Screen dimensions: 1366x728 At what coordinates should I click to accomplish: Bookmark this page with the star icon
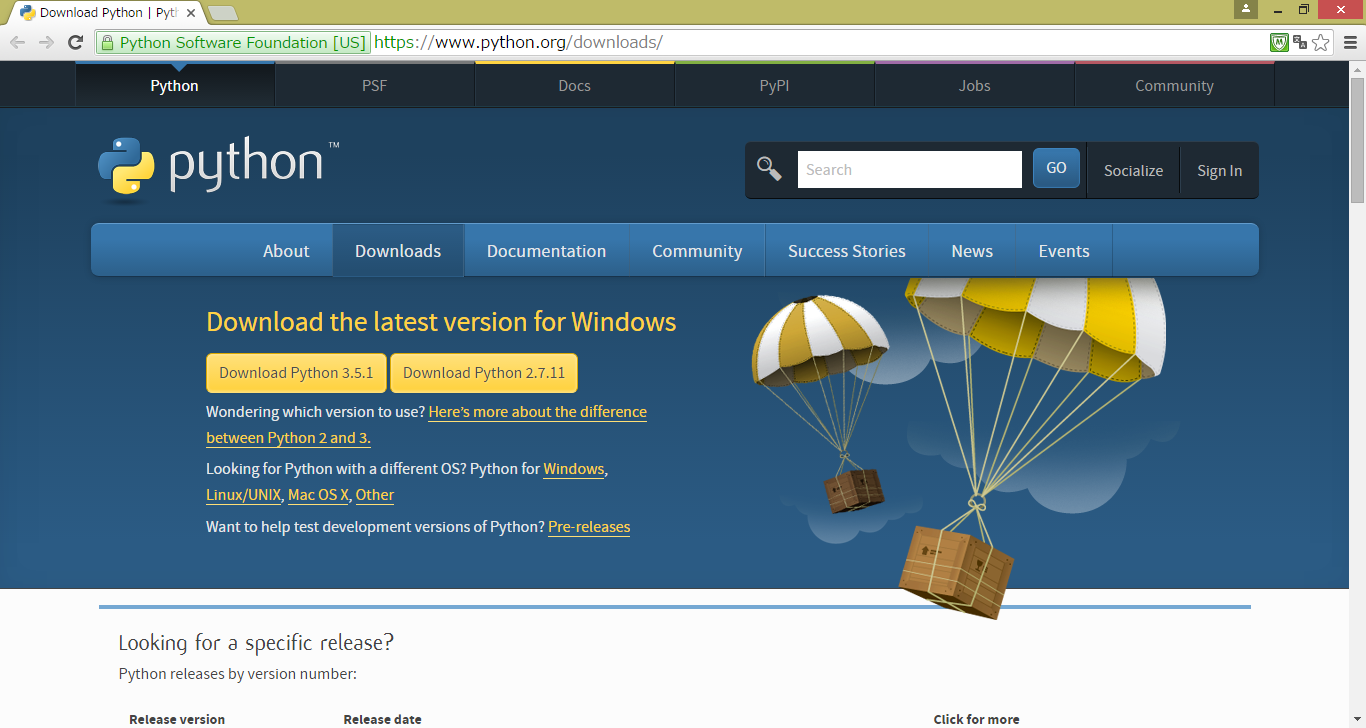click(x=1321, y=42)
